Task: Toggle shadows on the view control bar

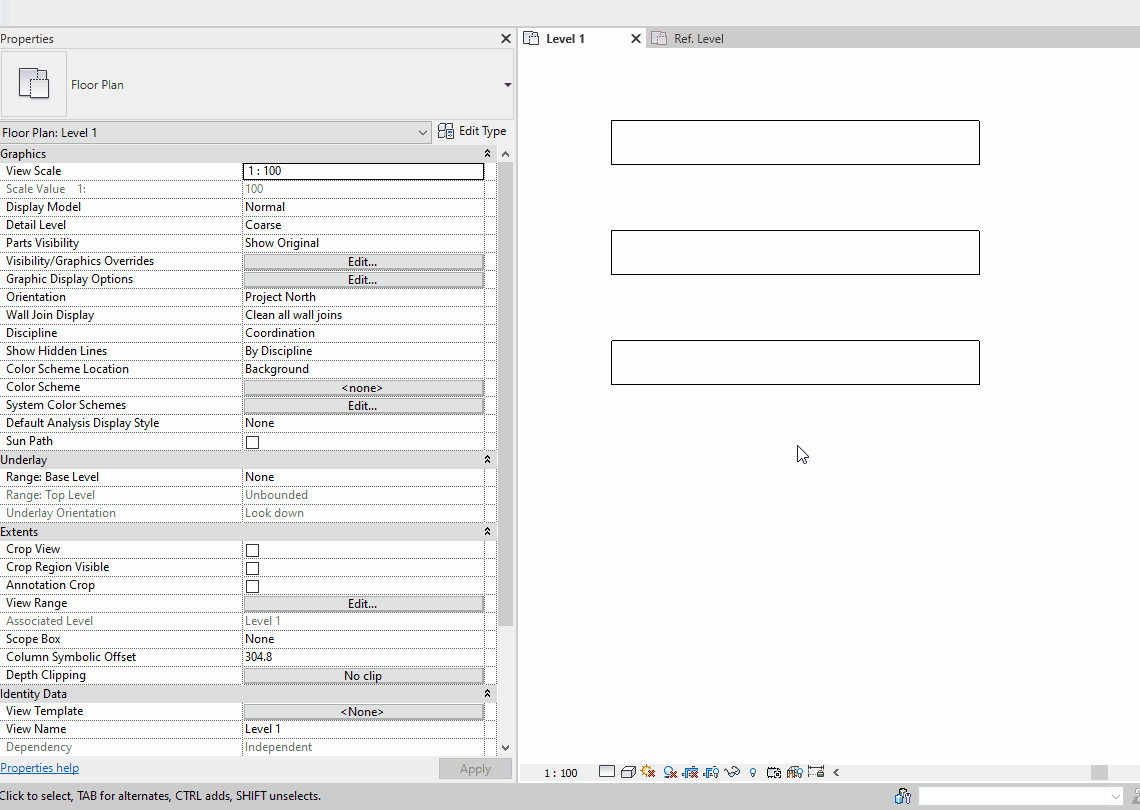Action: pos(670,772)
